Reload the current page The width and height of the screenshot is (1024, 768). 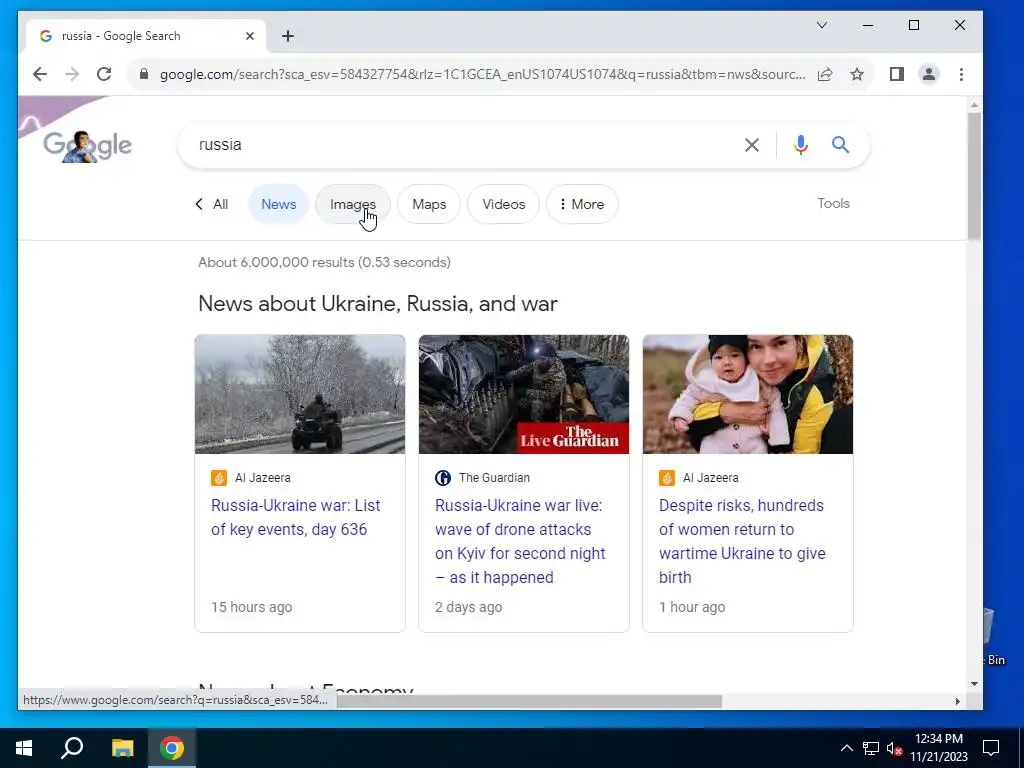point(104,74)
